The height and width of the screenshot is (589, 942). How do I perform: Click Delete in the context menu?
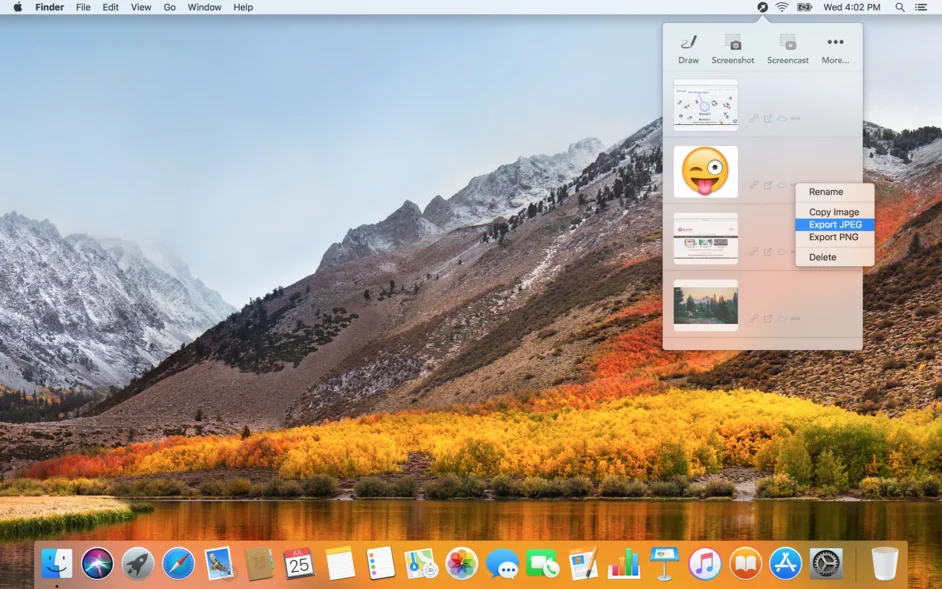click(822, 257)
